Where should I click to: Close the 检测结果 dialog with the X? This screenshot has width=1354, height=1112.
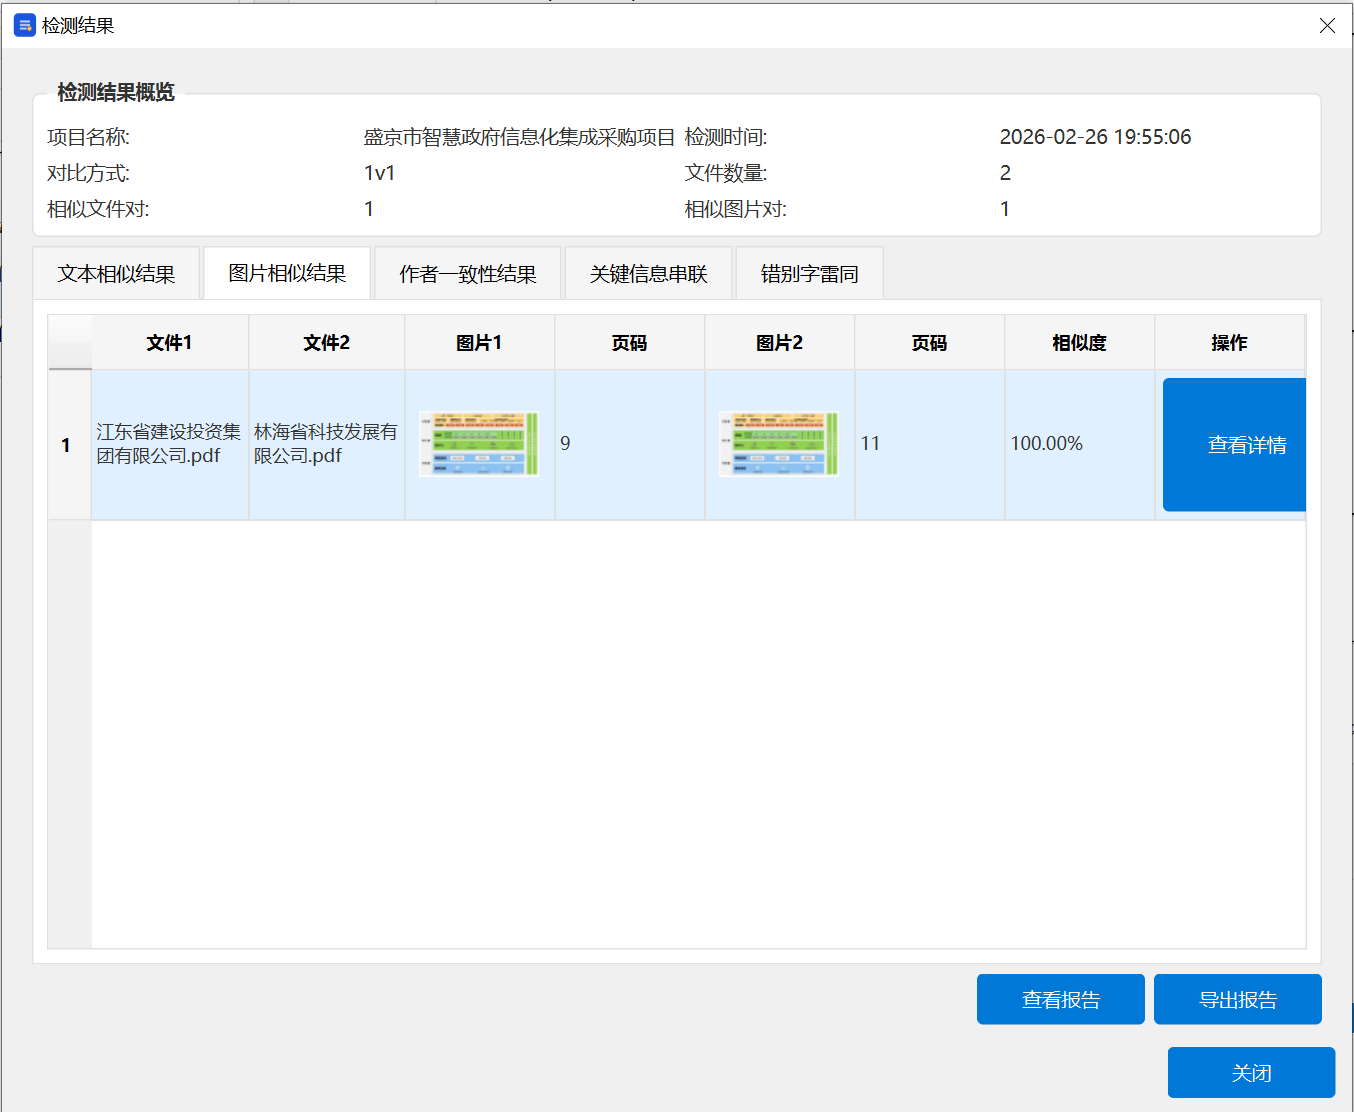(1327, 26)
